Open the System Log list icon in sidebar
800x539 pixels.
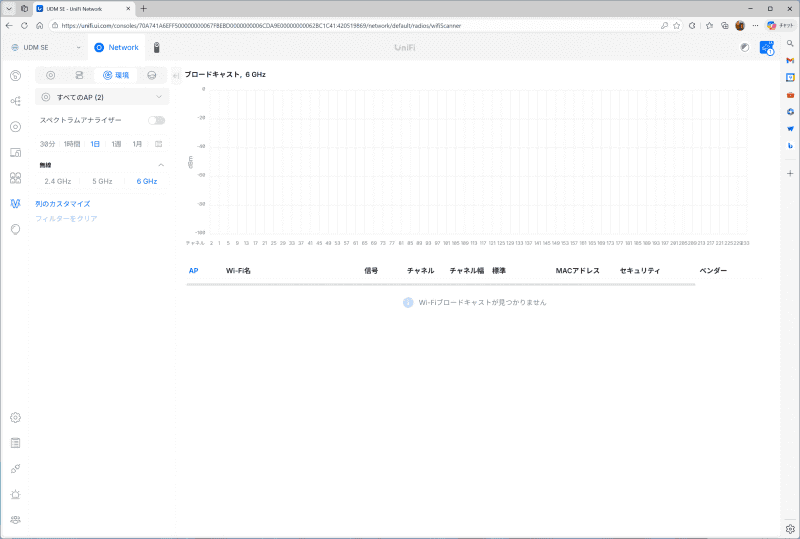coord(15,443)
